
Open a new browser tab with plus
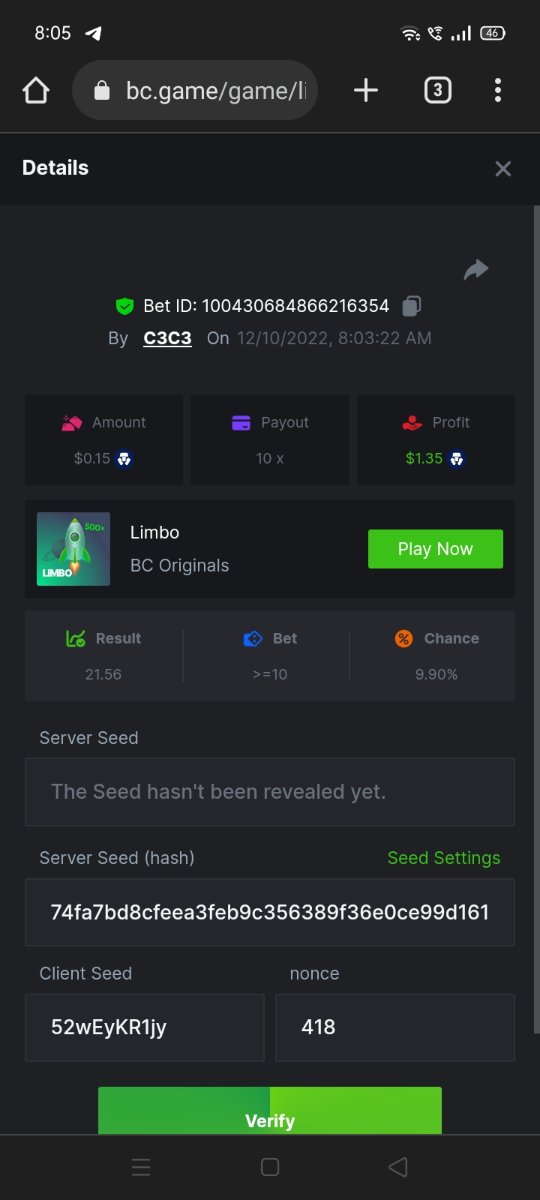click(x=366, y=91)
